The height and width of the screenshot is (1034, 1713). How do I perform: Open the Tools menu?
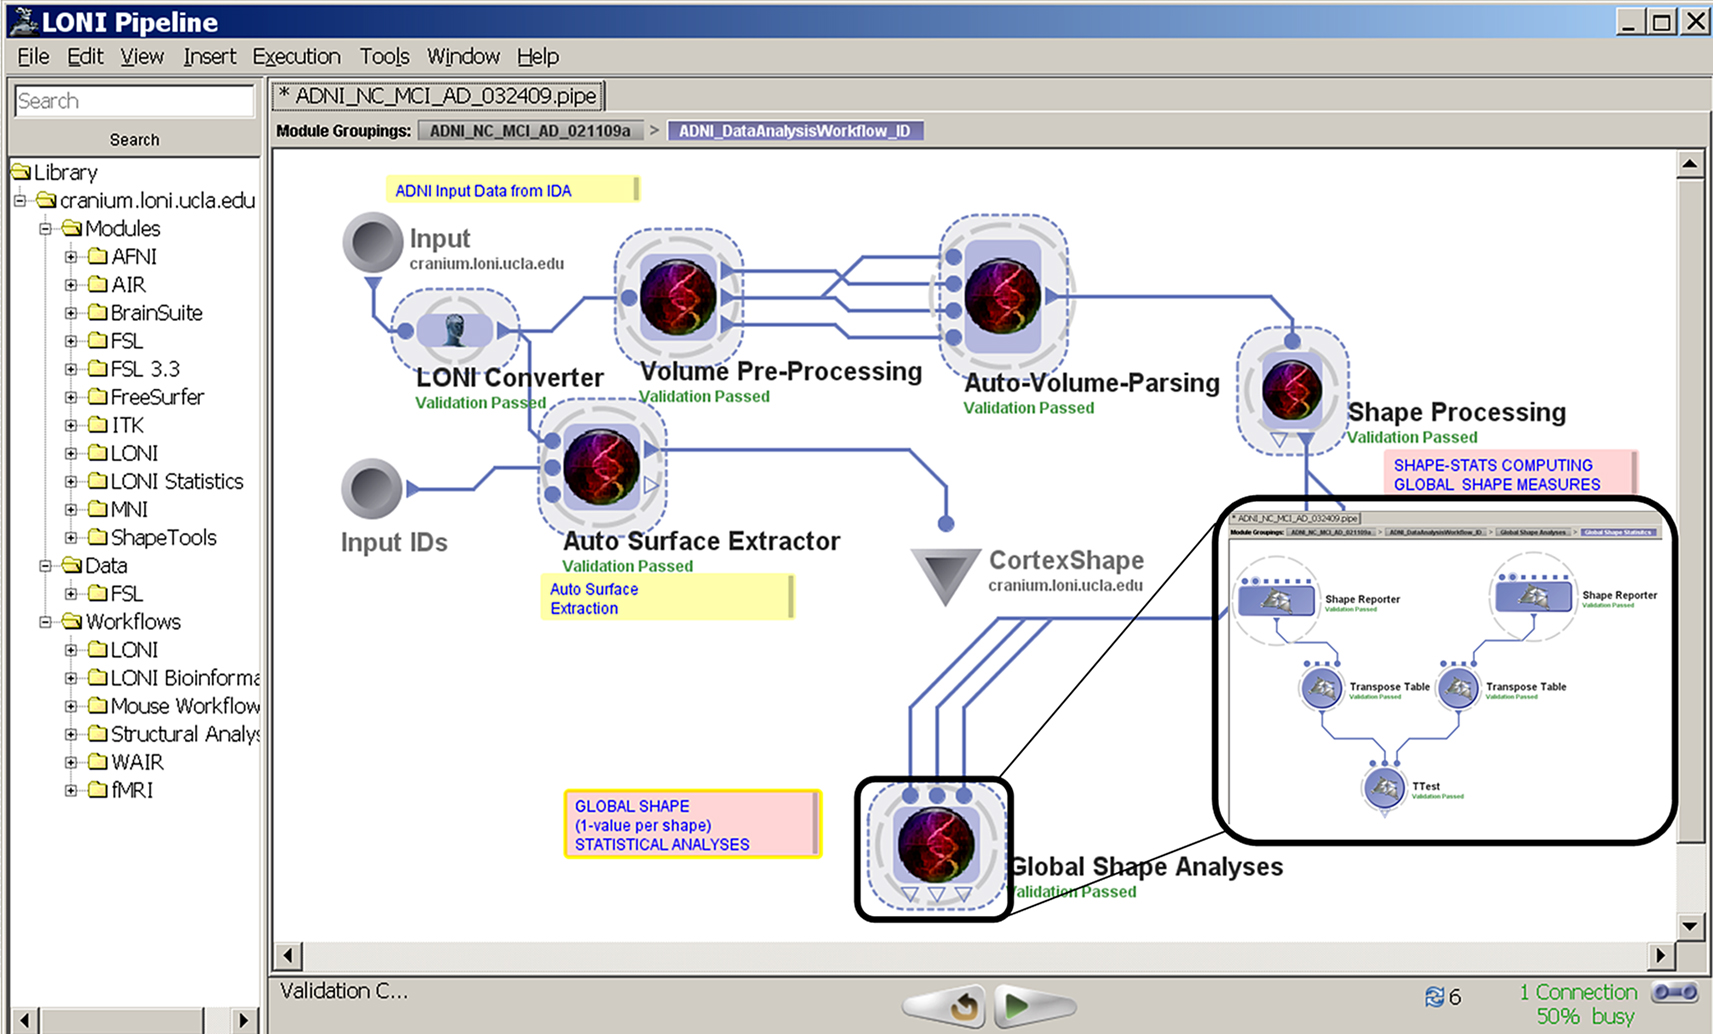point(385,56)
